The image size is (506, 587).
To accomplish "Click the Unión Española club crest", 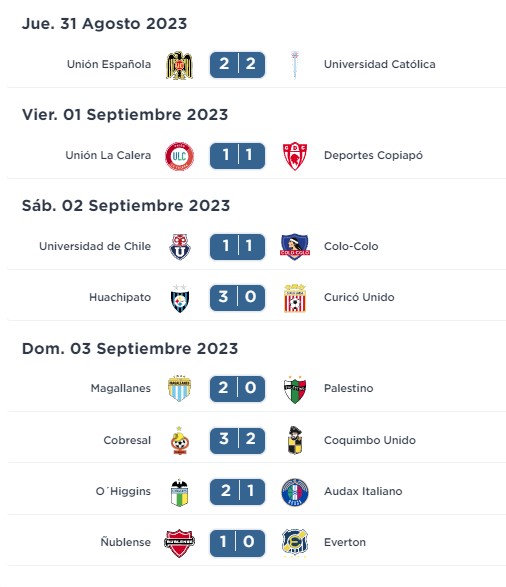I will click(179, 65).
